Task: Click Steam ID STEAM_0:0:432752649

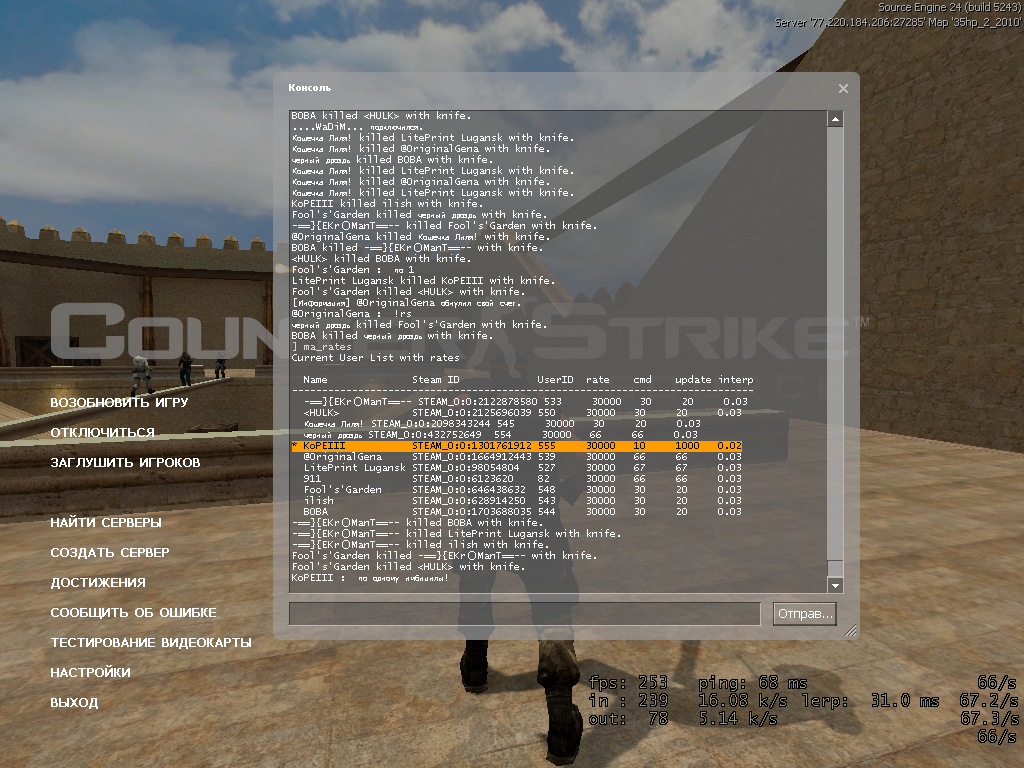Action: coord(424,435)
